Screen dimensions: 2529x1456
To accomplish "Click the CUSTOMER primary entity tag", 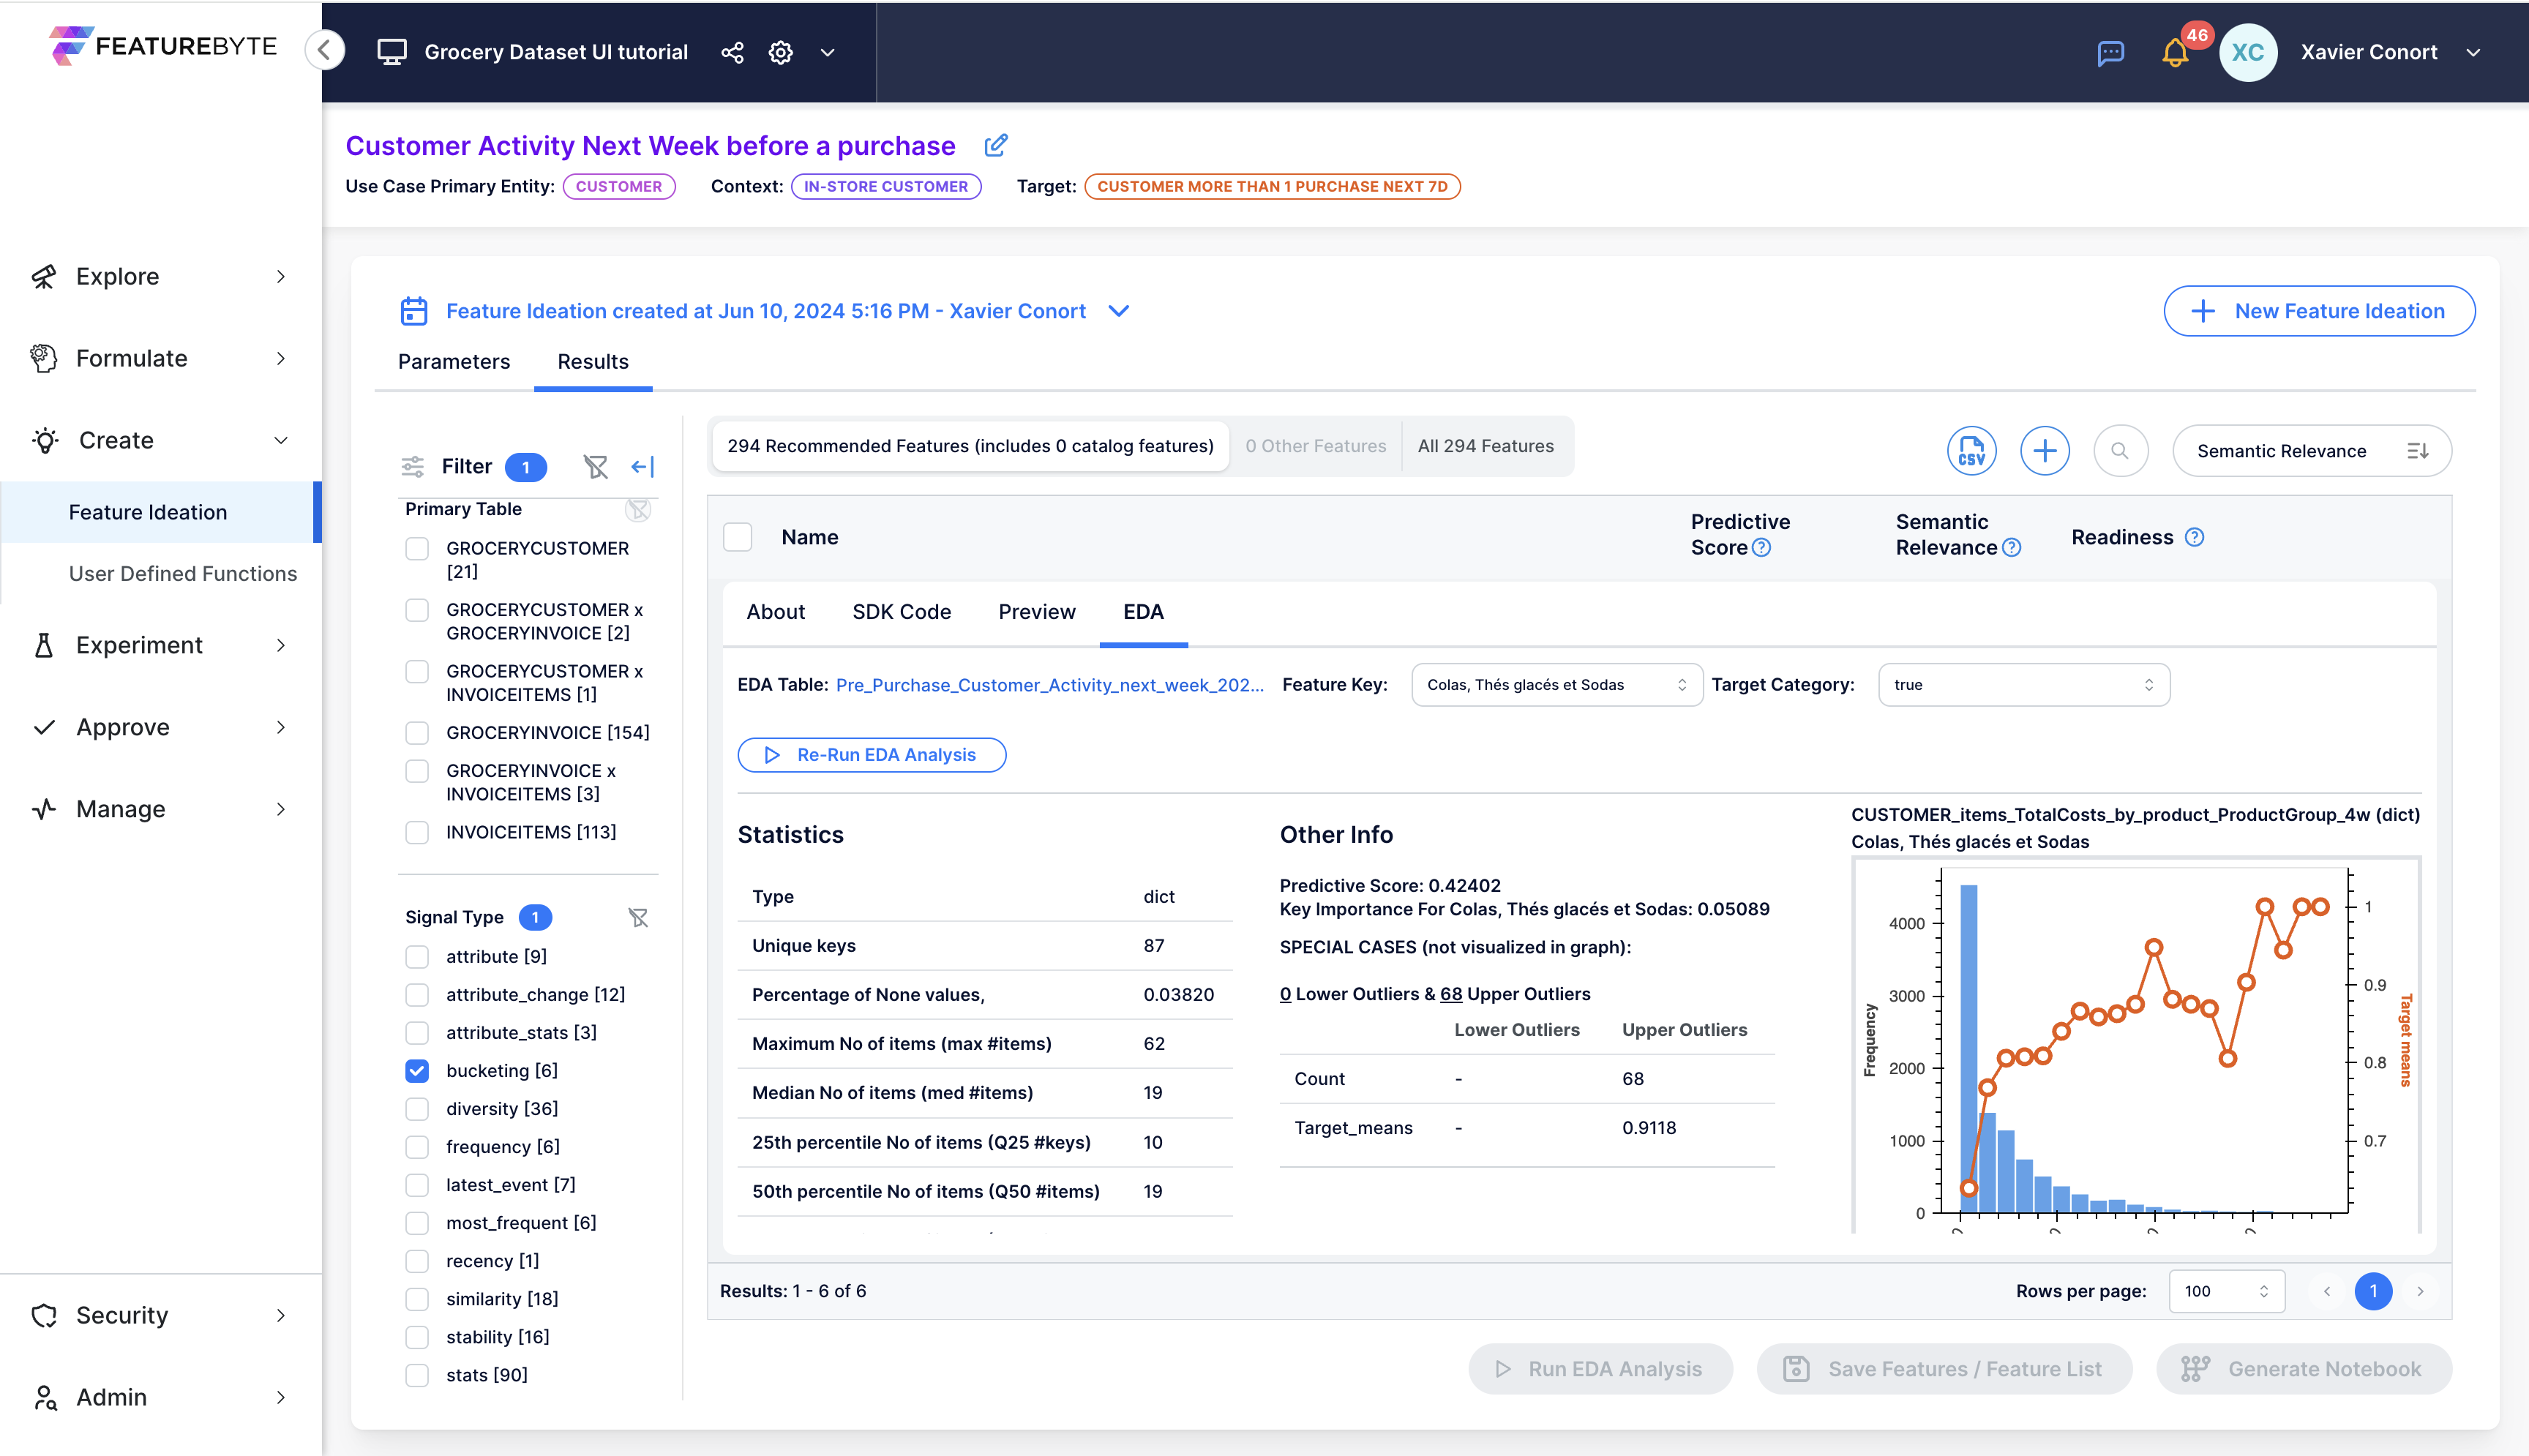I will click(619, 186).
